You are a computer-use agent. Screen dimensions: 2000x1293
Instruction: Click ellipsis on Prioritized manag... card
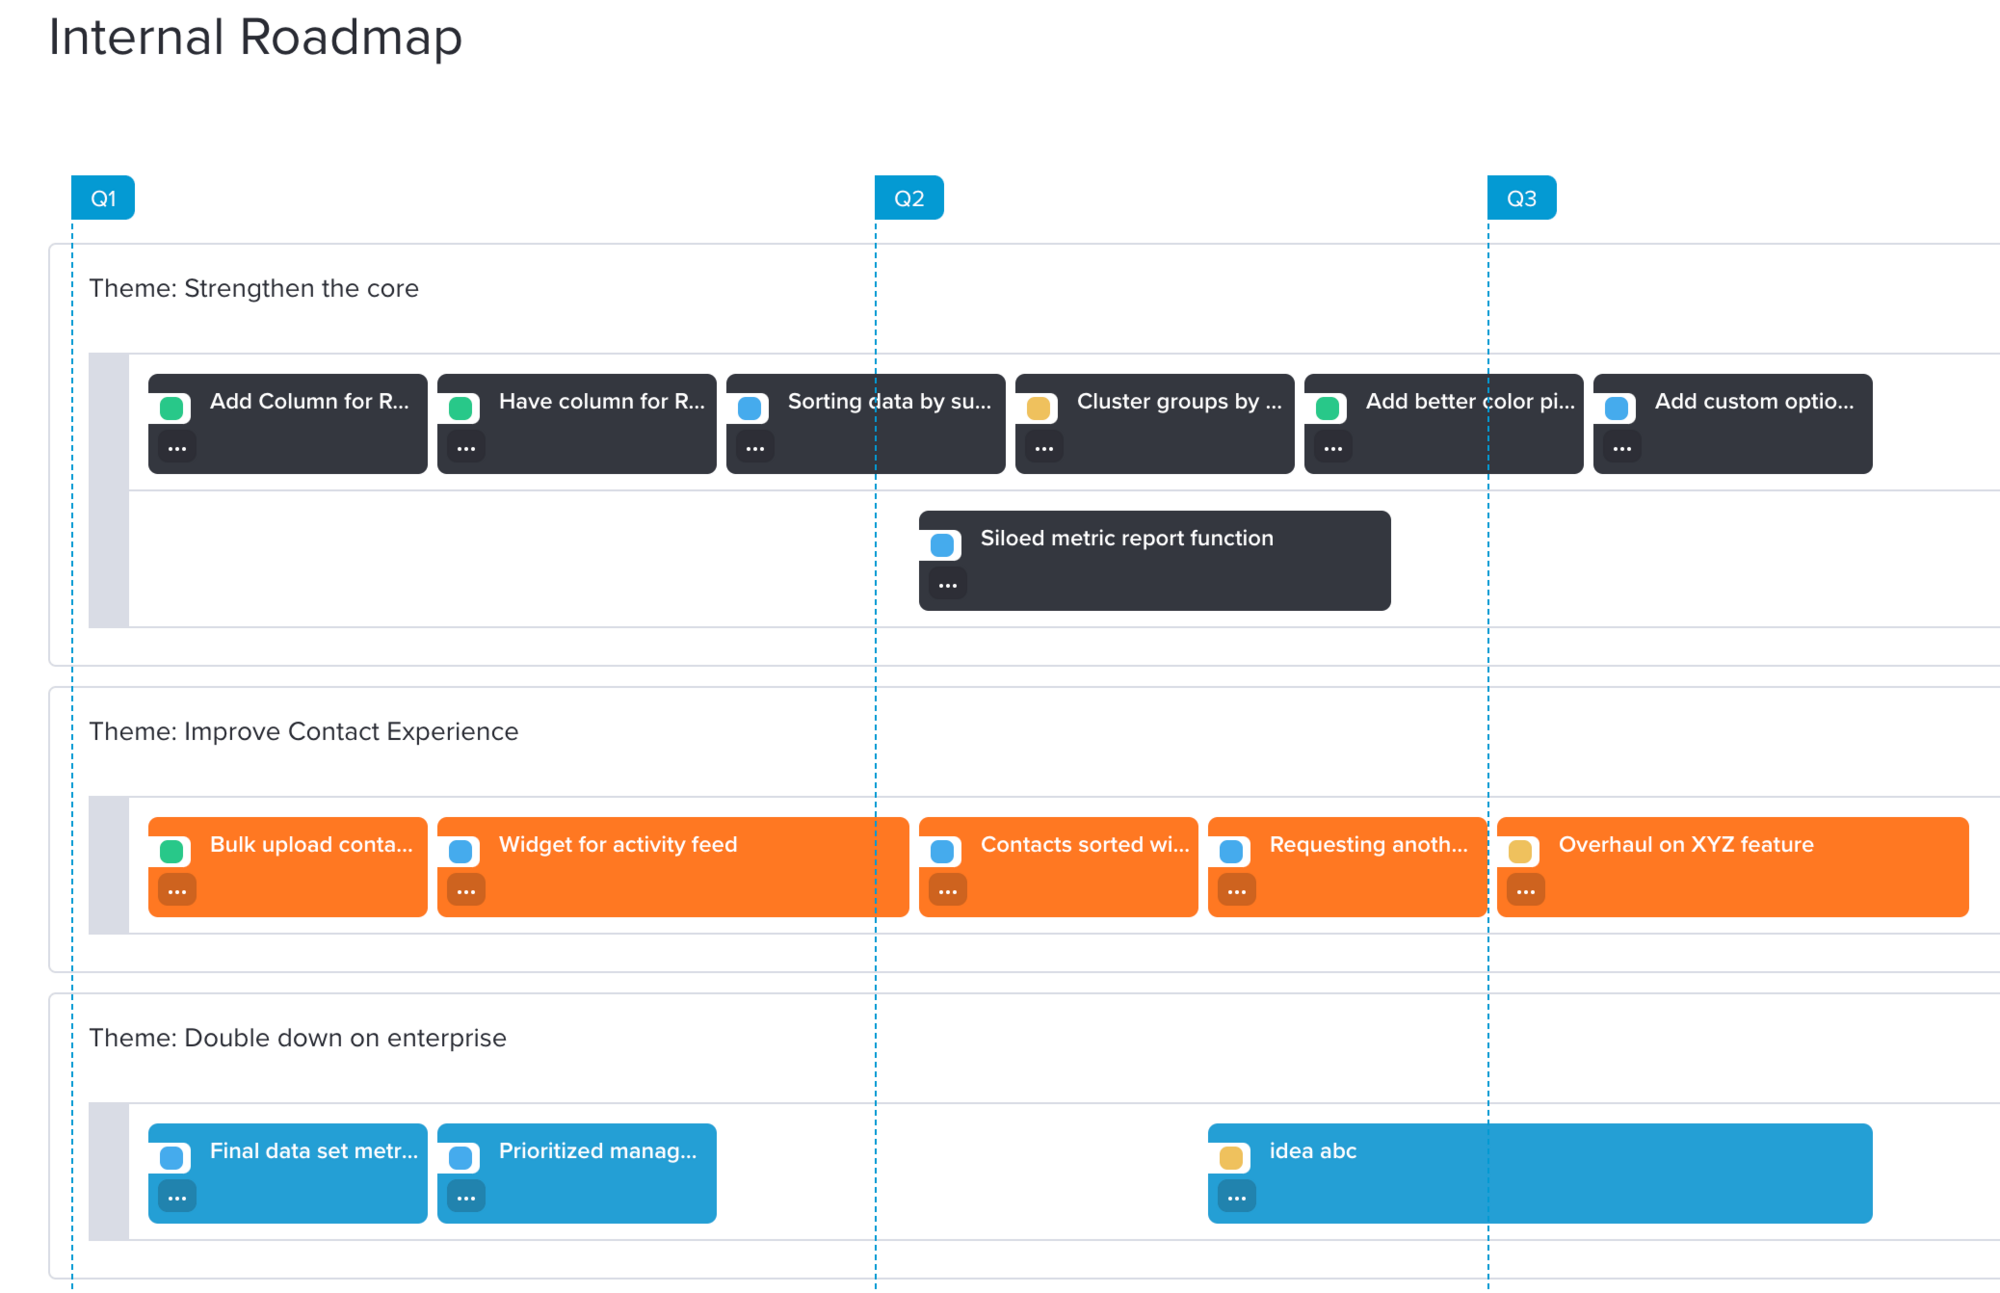click(x=466, y=1197)
